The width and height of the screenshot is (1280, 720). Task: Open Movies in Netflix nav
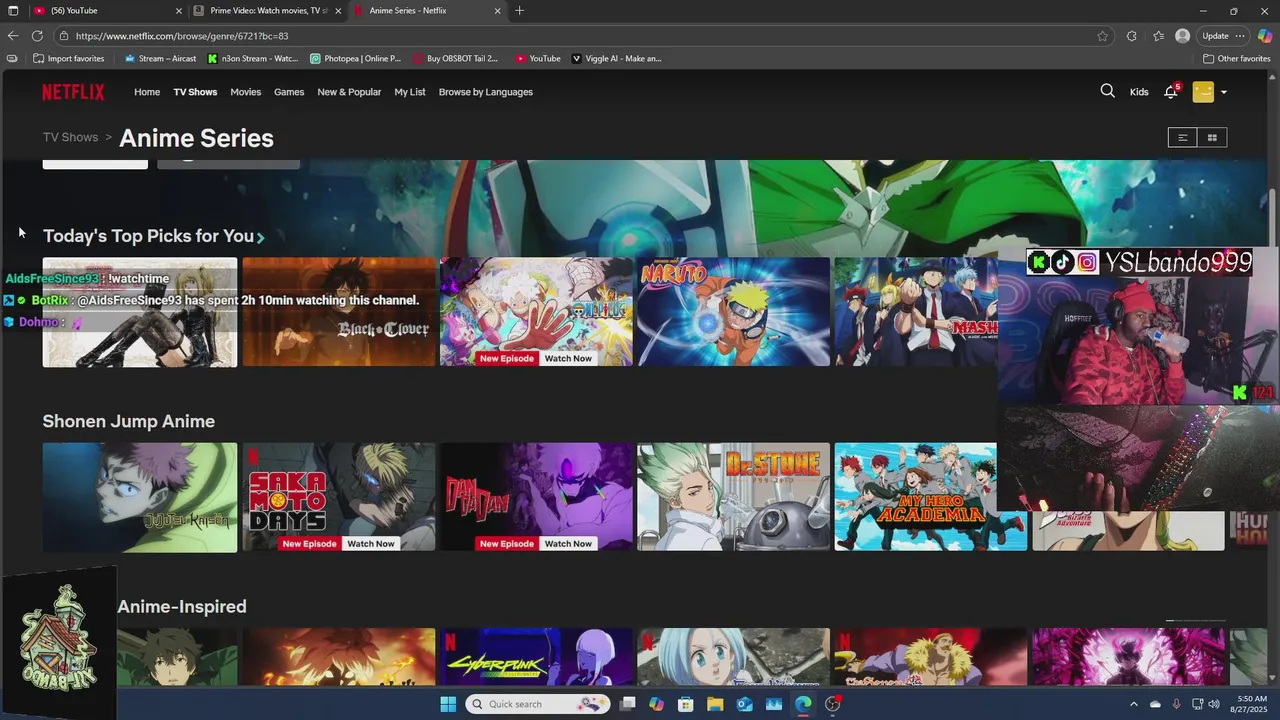[x=245, y=92]
